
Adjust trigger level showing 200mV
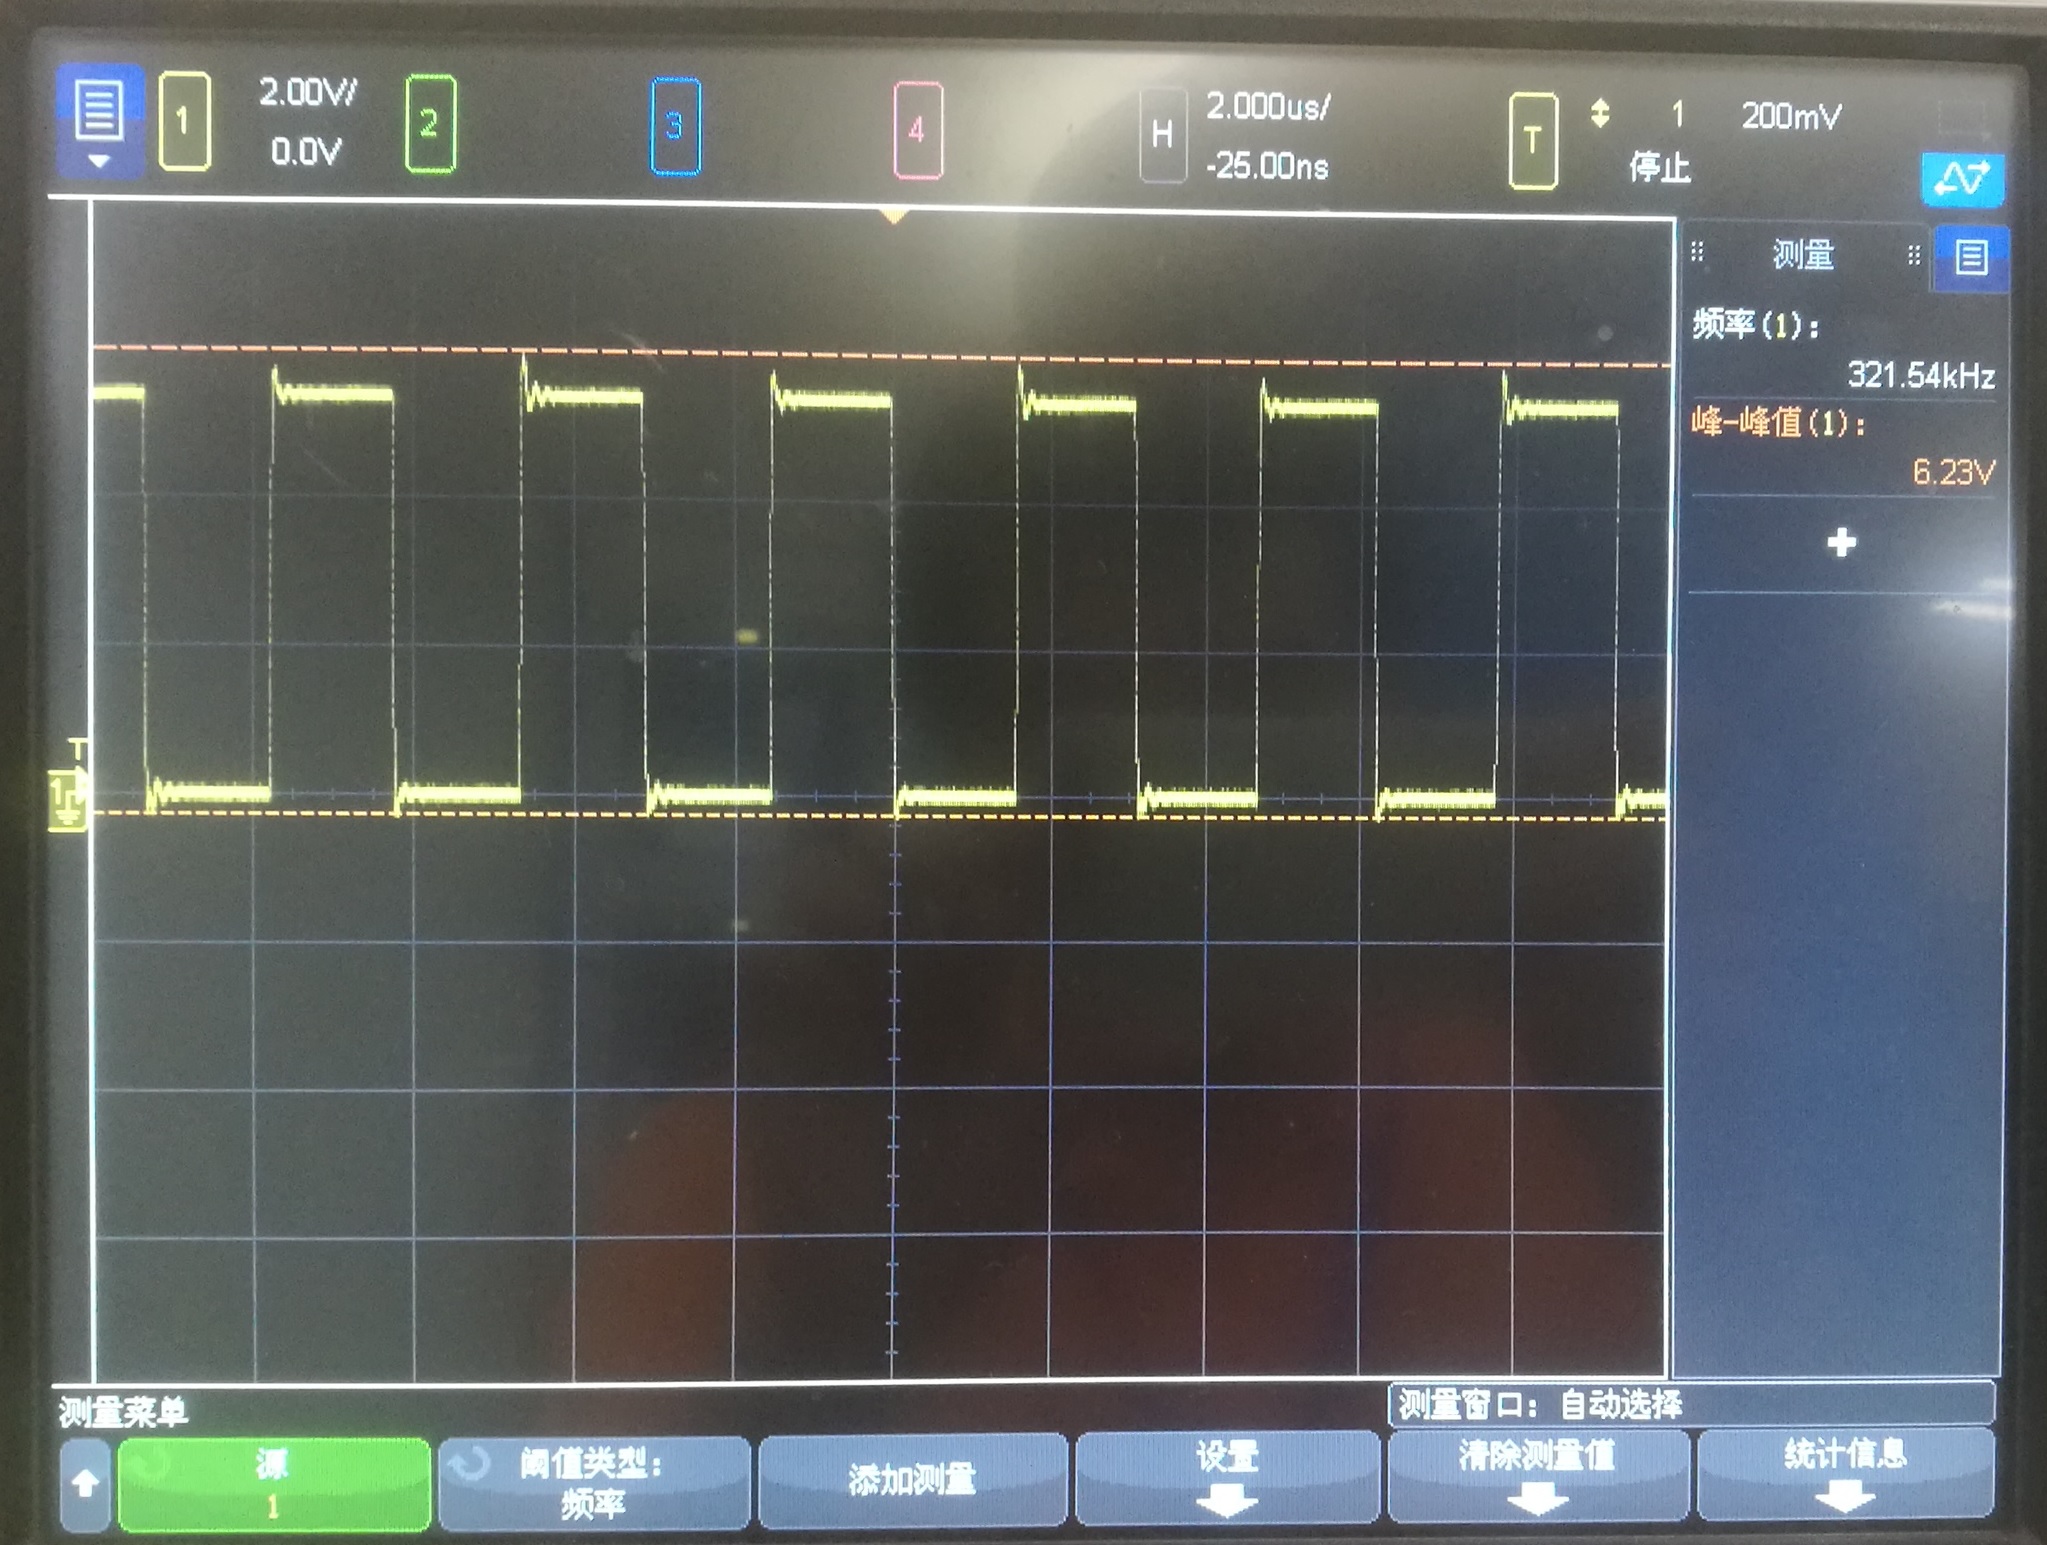coord(1793,117)
